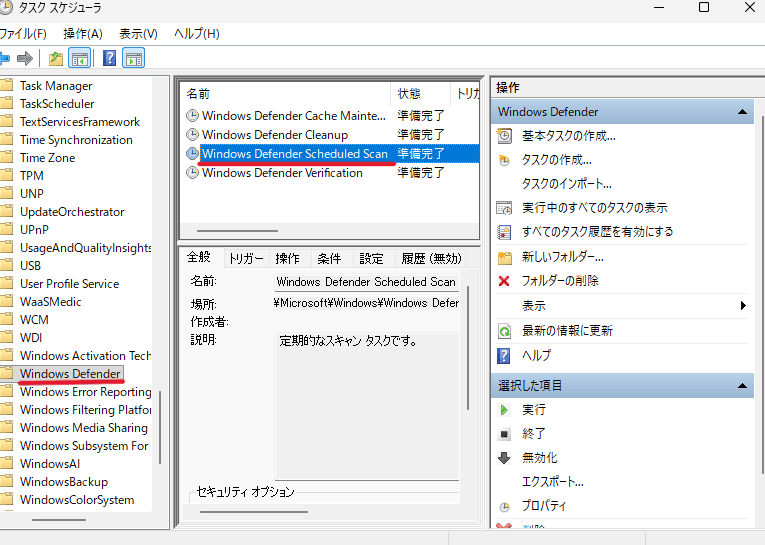
Task: Click the task list horizontal scrollbar
Action: 238,231
